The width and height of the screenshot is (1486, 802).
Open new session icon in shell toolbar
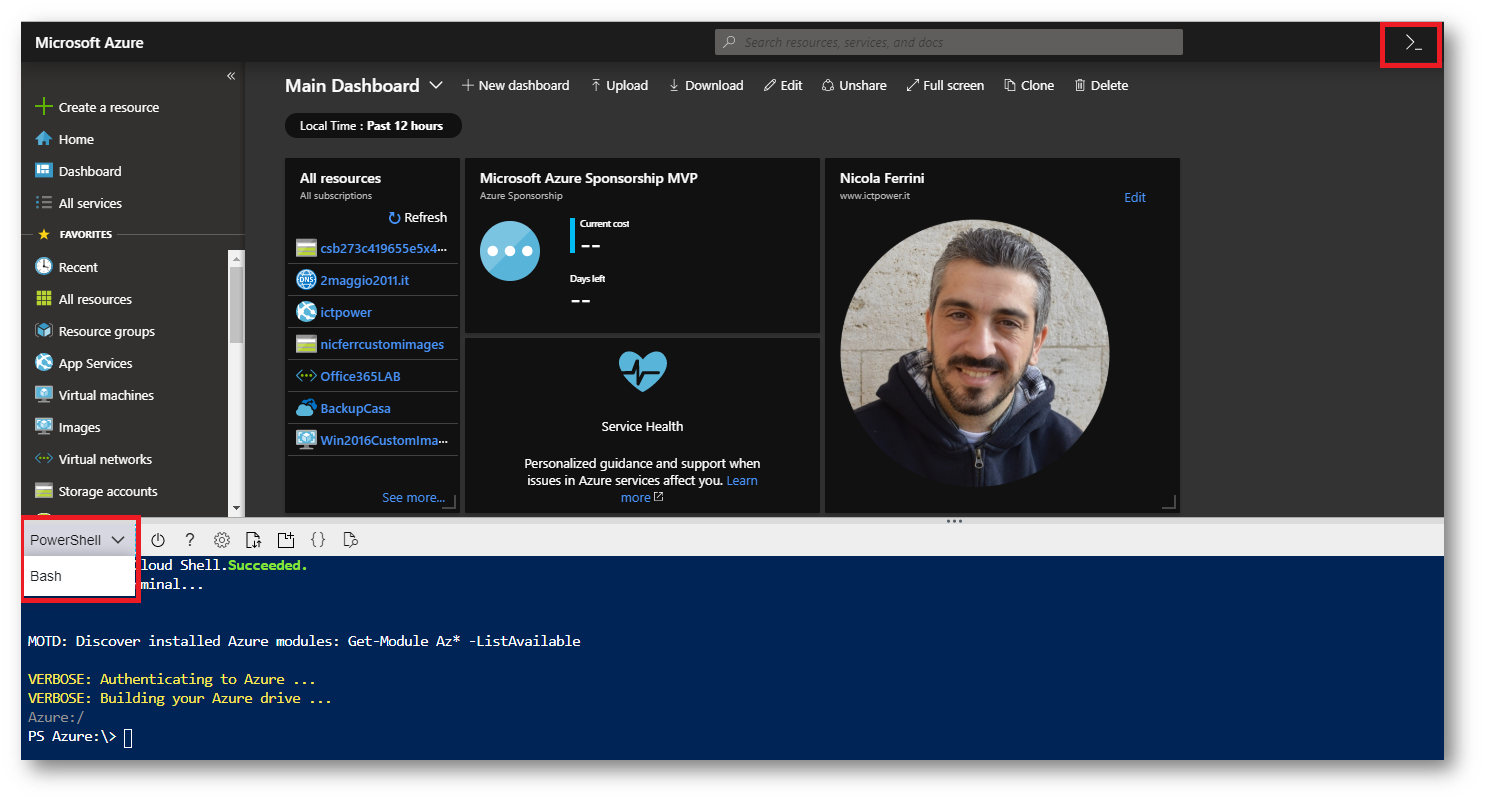286,540
